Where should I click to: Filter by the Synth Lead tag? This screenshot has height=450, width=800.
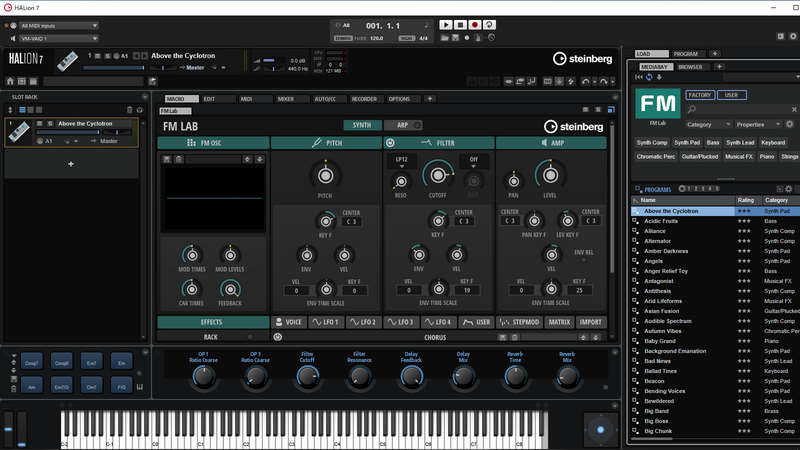[x=740, y=143]
